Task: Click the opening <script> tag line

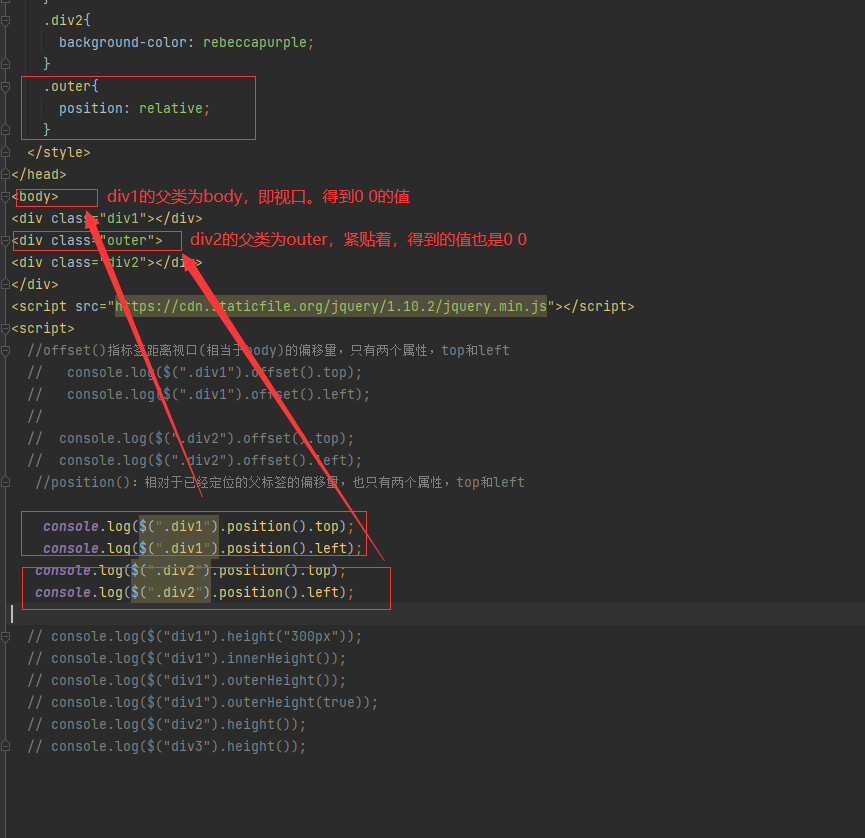Action: tap(42, 328)
